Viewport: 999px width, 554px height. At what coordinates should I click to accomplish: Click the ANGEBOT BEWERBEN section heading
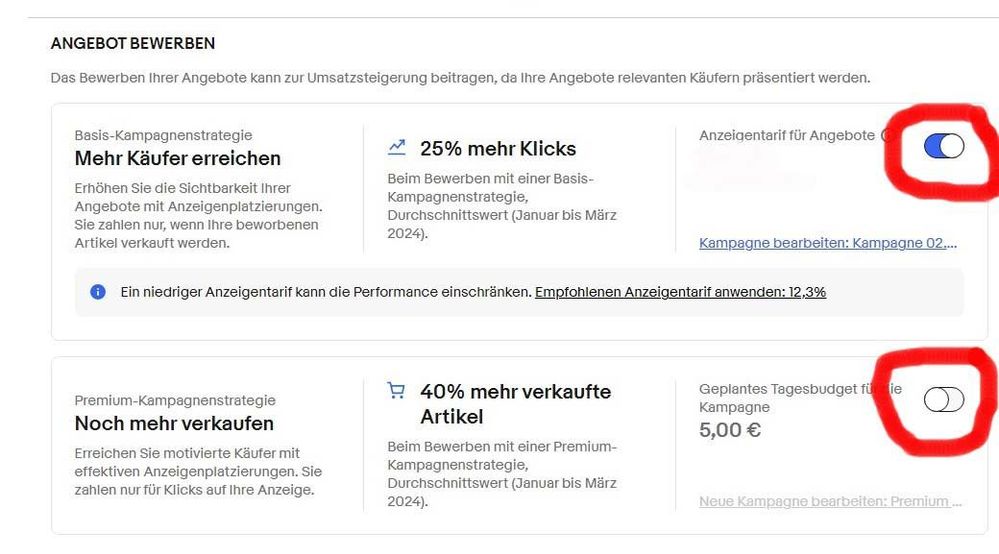pos(132,44)
